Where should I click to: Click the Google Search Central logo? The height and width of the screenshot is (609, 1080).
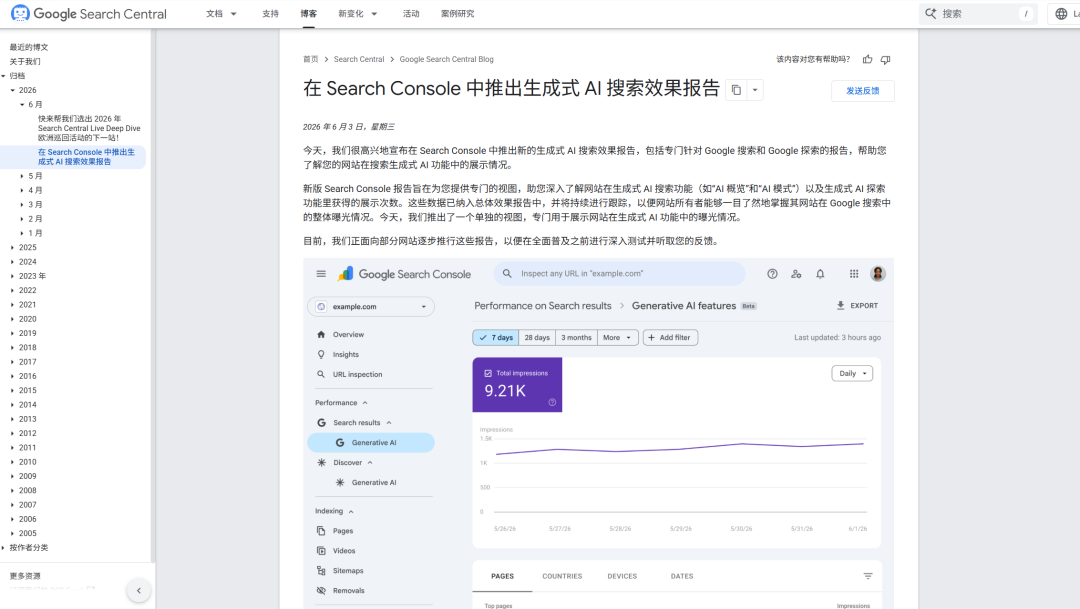[89, 14]
